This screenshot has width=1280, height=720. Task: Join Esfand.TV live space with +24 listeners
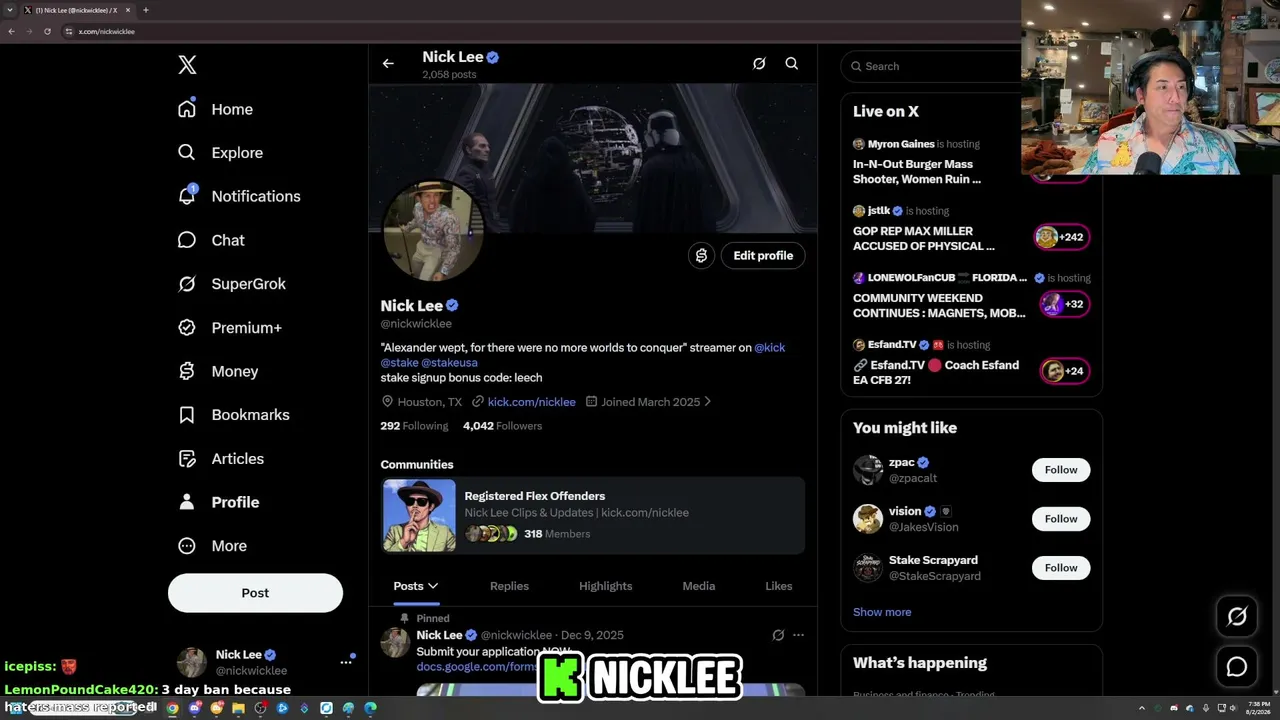(x=1064, y=371)
